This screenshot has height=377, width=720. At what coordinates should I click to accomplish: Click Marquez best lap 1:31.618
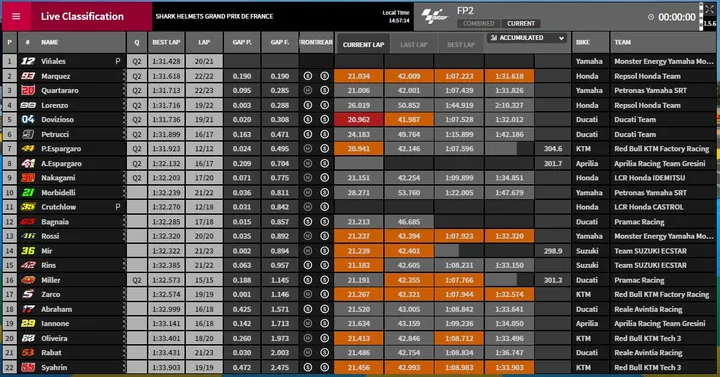pyautogui.click(x=166, y=76)
